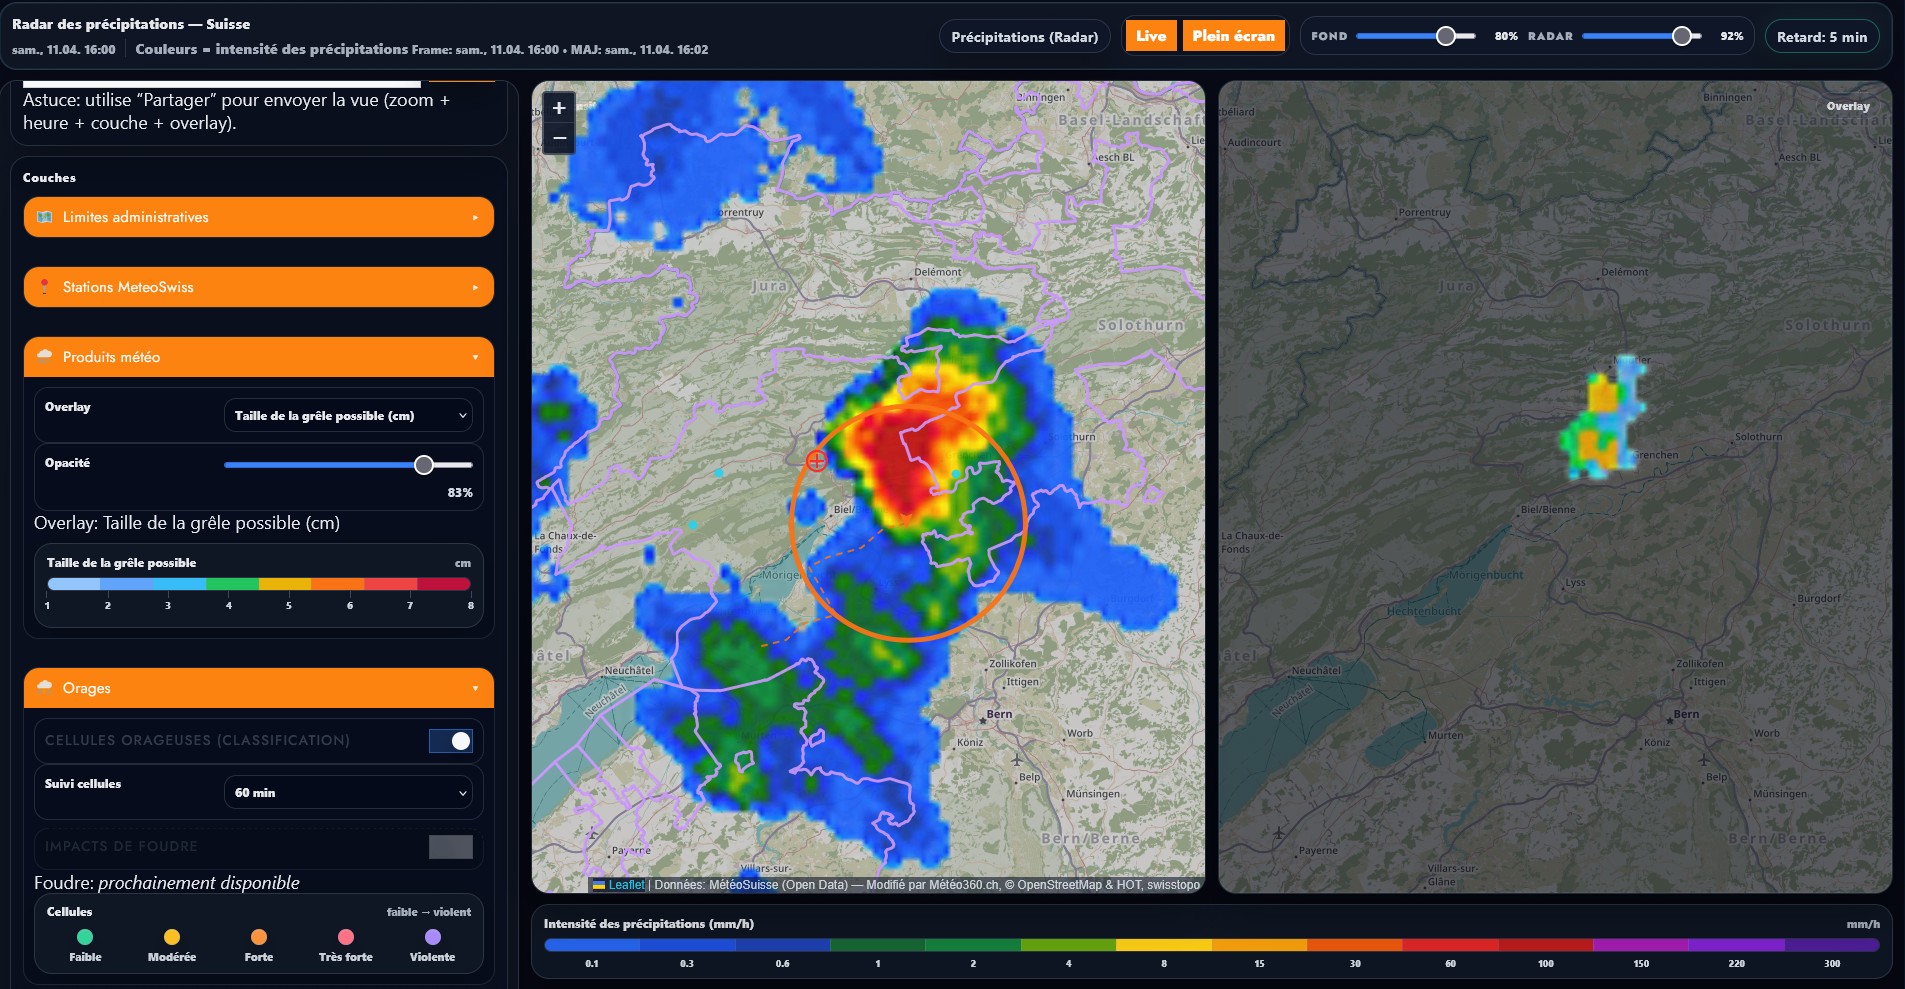Open the Overlay dropdown for hail size
Image resolution: width=1905 pixels, height=989 pixels.
click(x=351, y=416)
